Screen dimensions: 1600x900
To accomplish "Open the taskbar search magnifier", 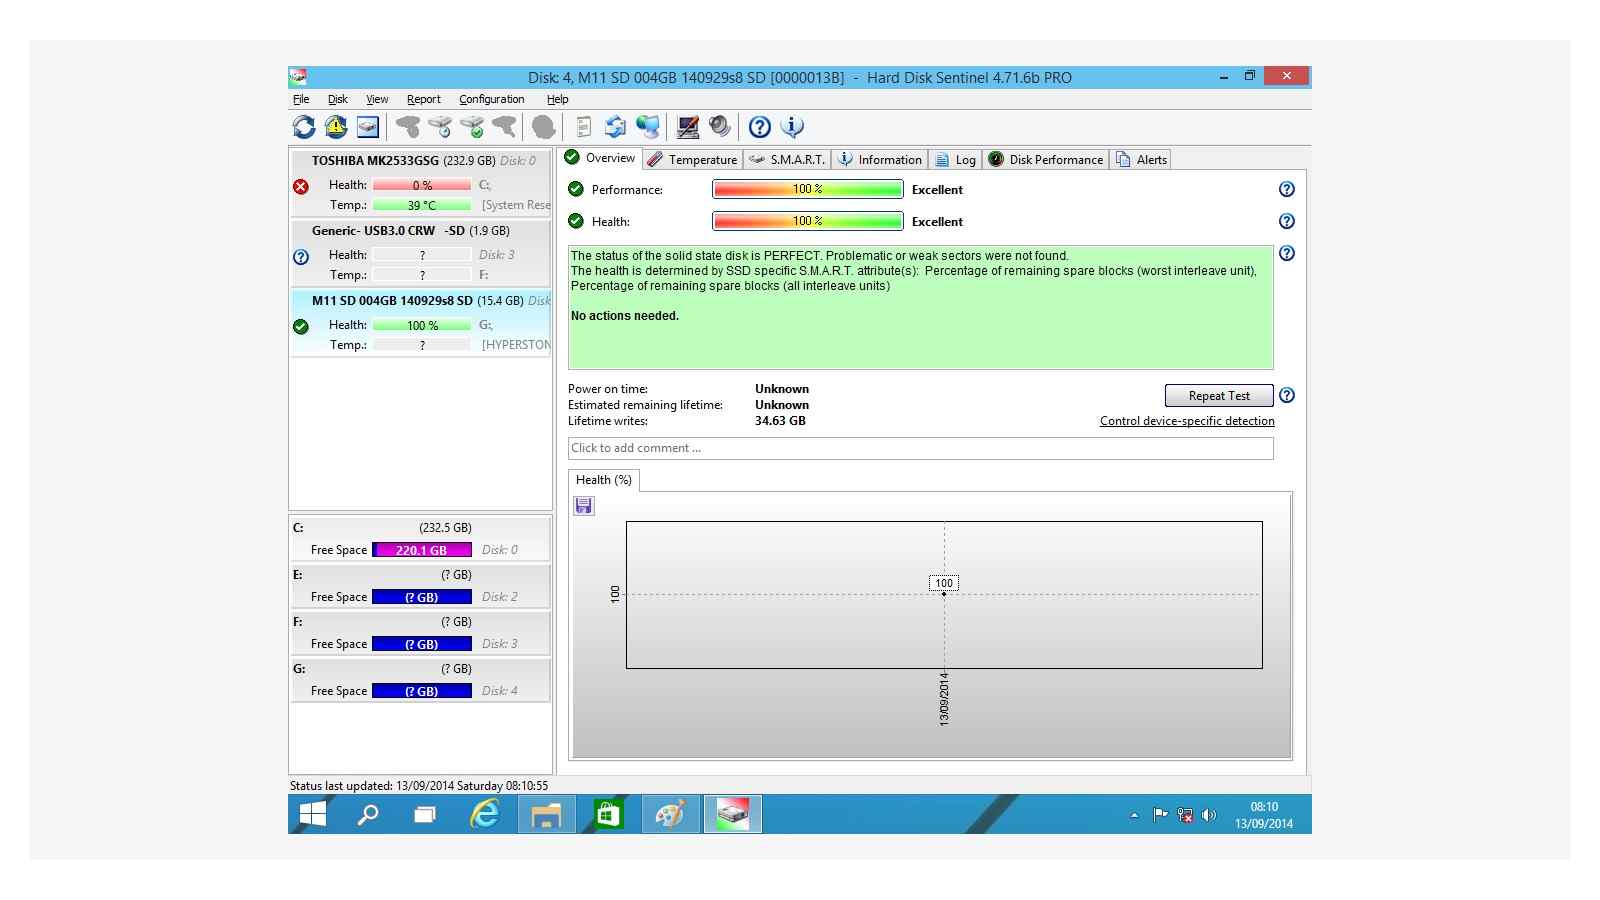I will point(368,815).
